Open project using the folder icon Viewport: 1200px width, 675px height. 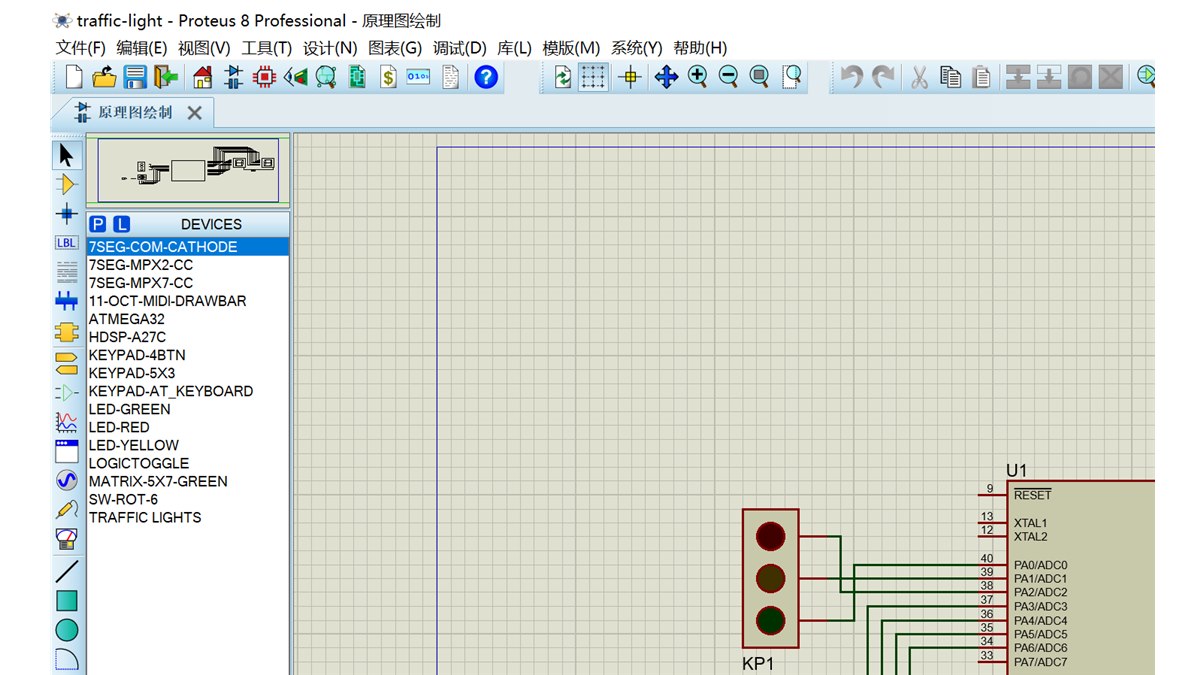pos(104,77)
